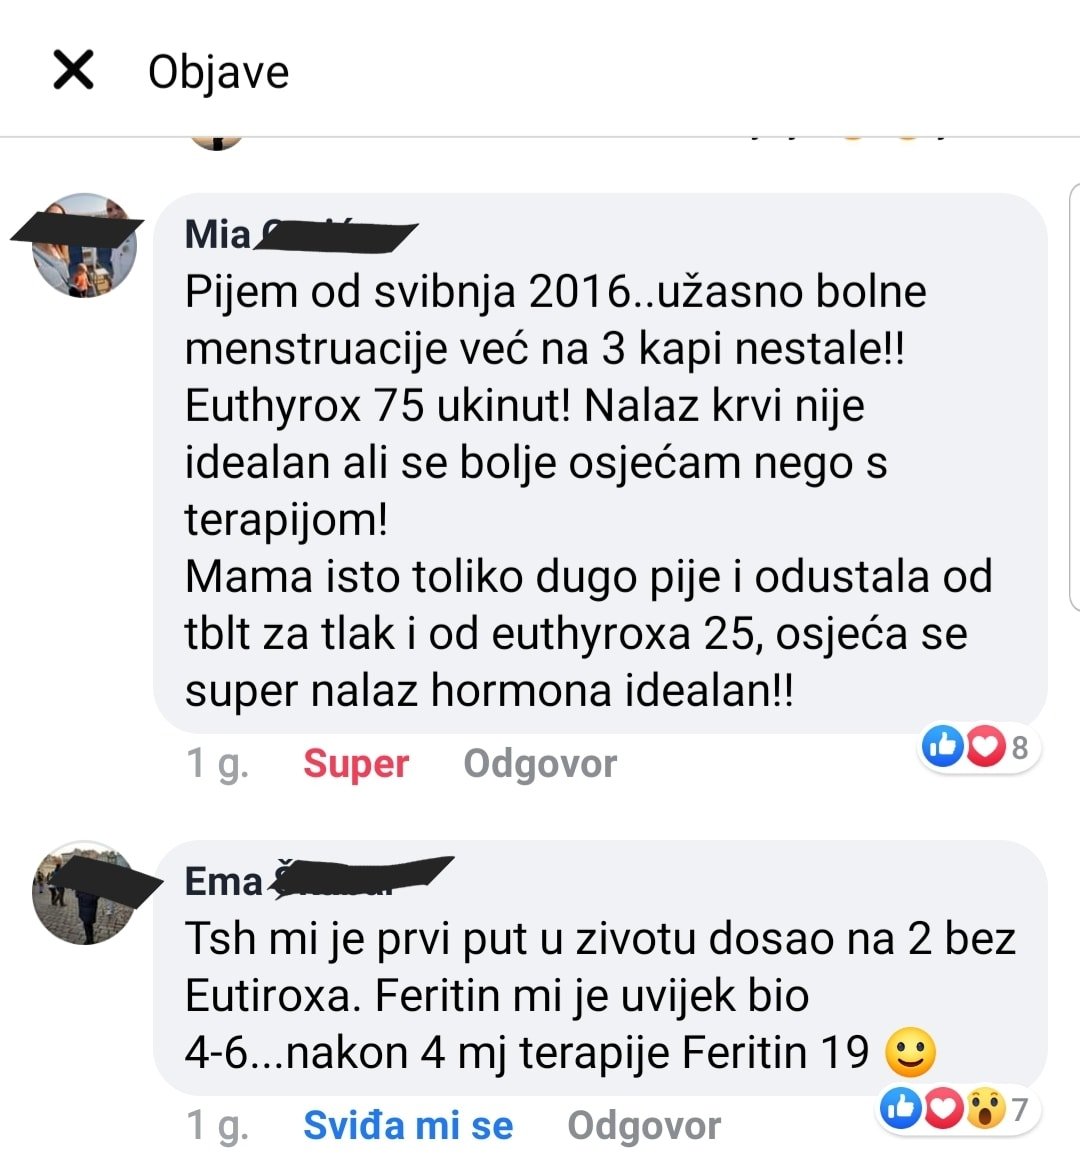This screenshot has width=1080, height=1171.
Task: Click the Objave header title
Action: tap(218, 72)
